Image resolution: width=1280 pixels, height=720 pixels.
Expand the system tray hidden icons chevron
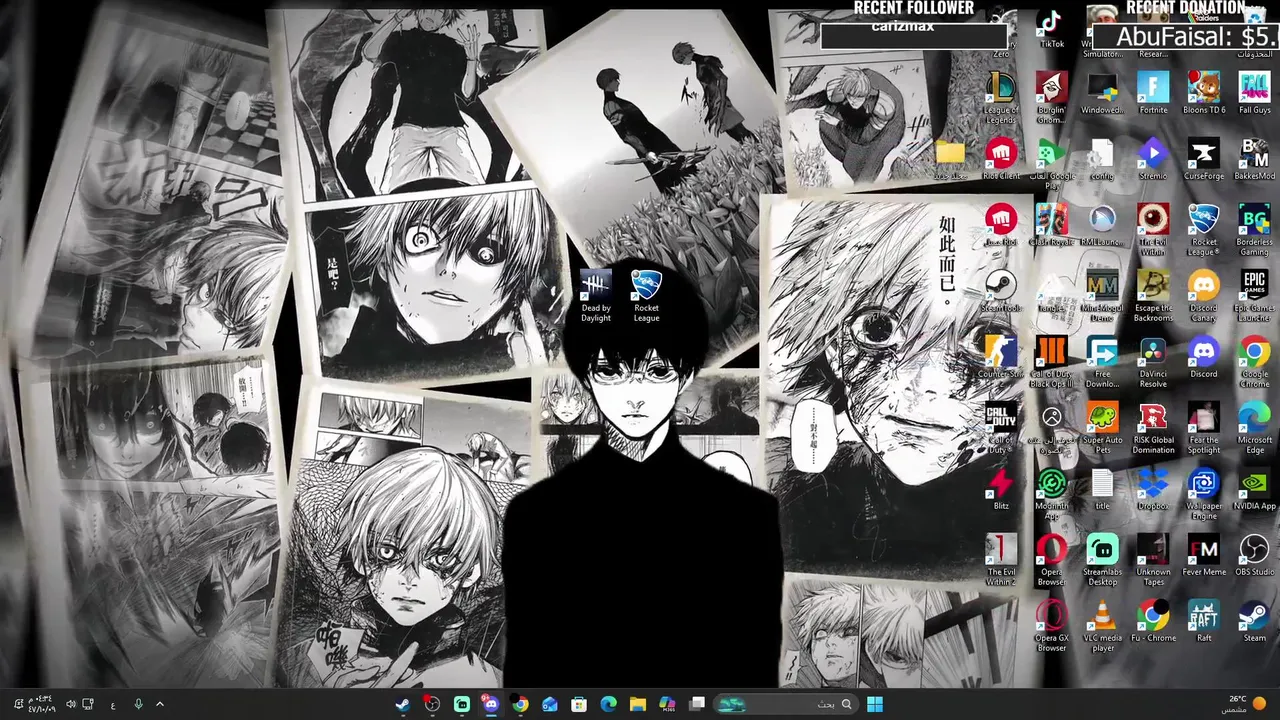click(x=159, y=704)
